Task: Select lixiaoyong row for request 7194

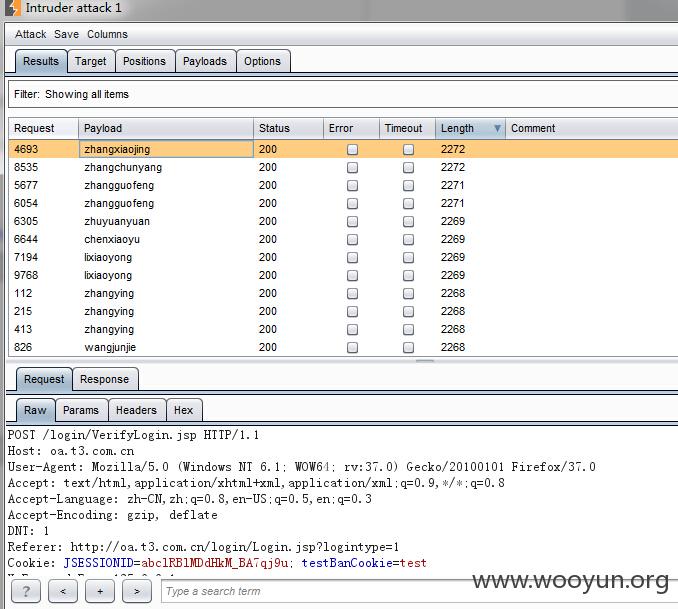Action: point(343,257)
